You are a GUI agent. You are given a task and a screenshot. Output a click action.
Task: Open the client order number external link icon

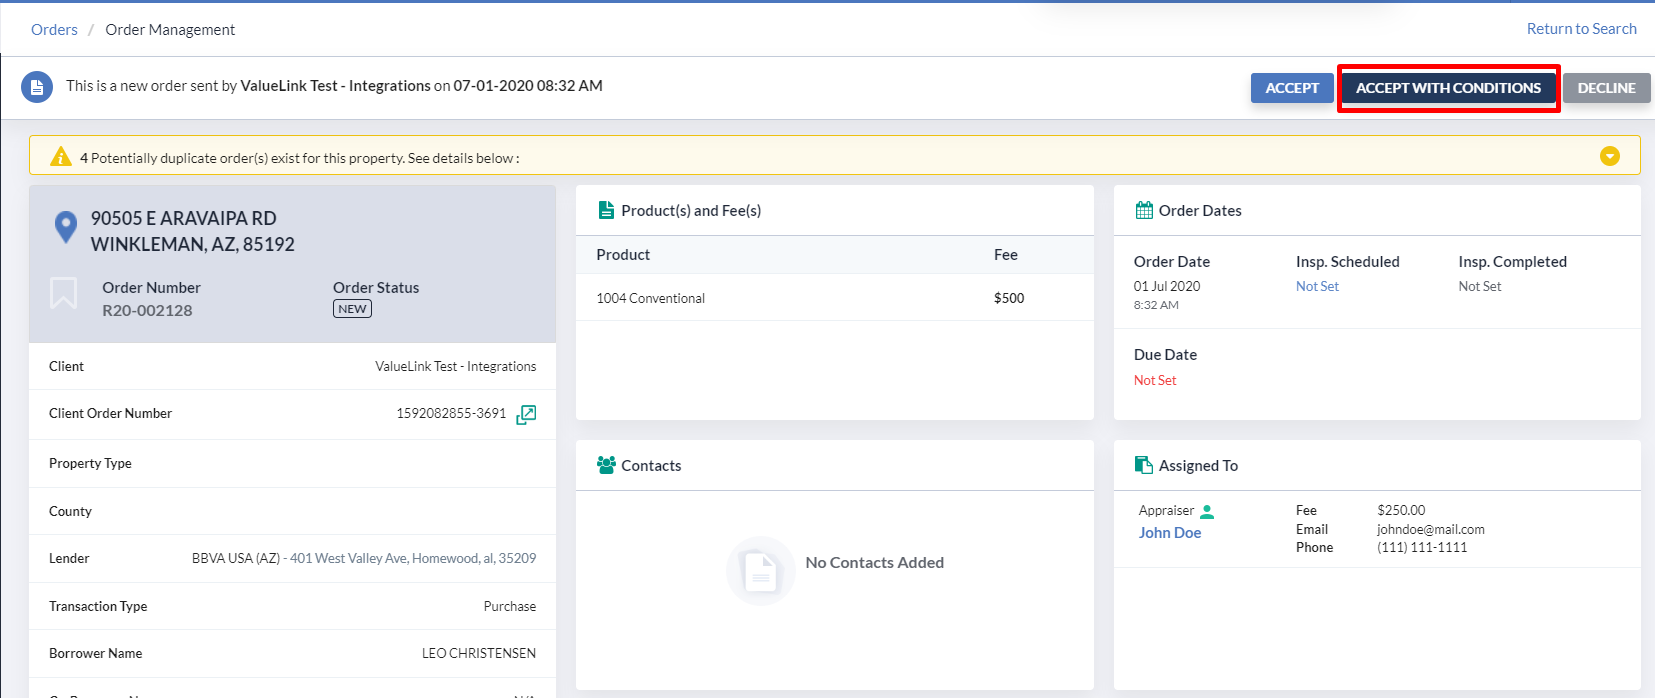[x=526, y=414]
